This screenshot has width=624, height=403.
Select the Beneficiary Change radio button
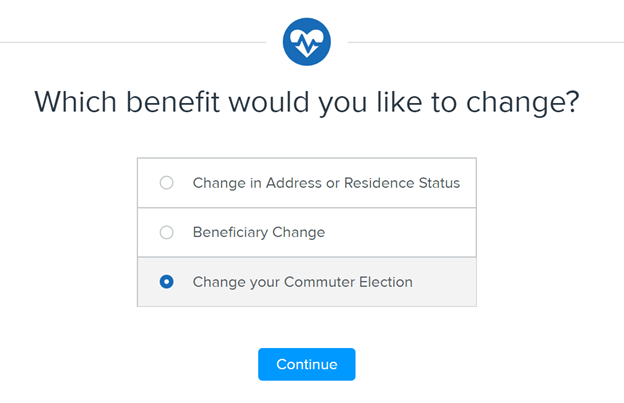pyautogui.click(x=167, y=232)
